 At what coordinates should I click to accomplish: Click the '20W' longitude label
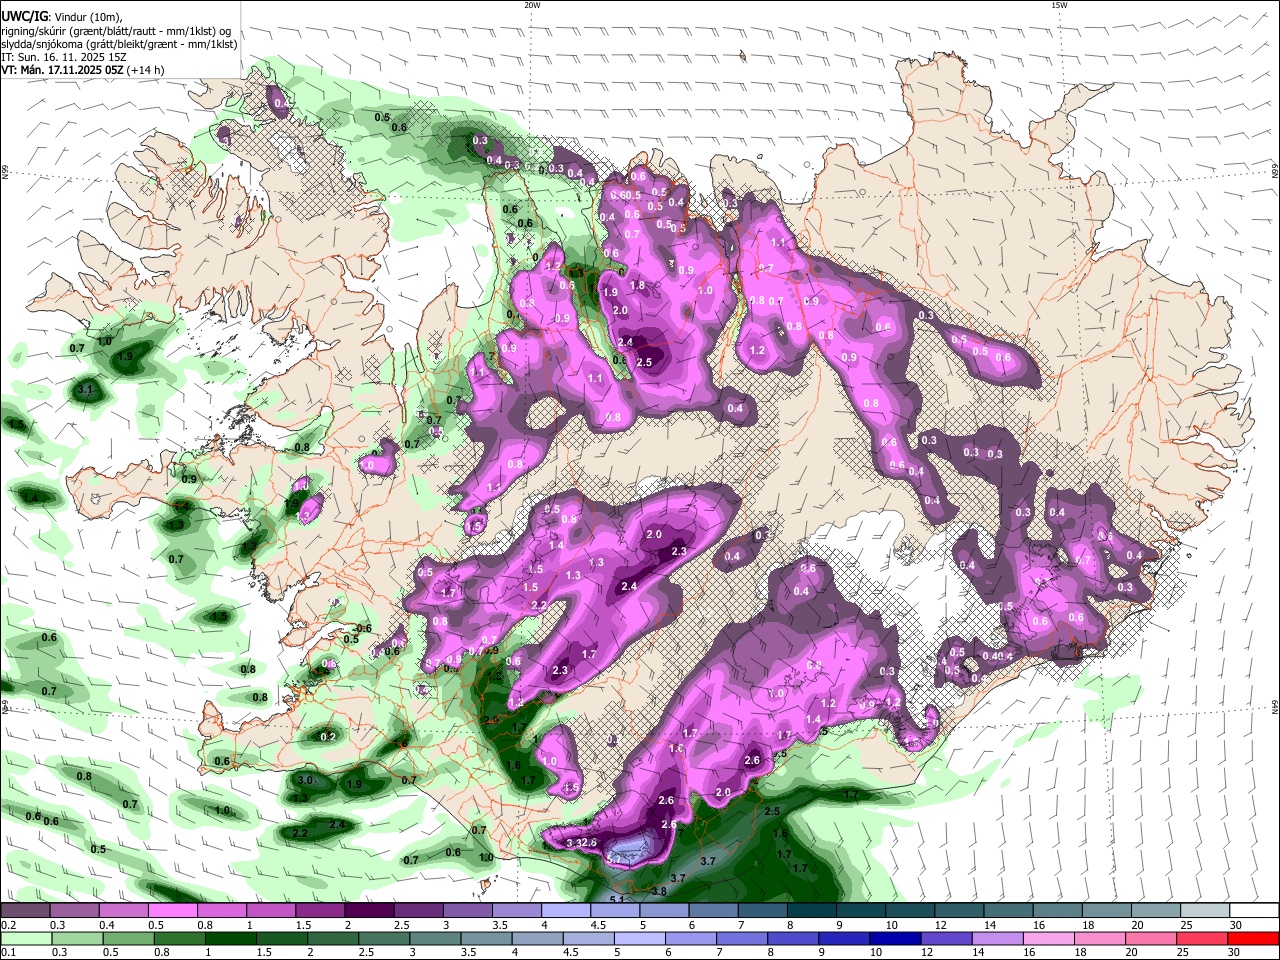coord(532,5)
